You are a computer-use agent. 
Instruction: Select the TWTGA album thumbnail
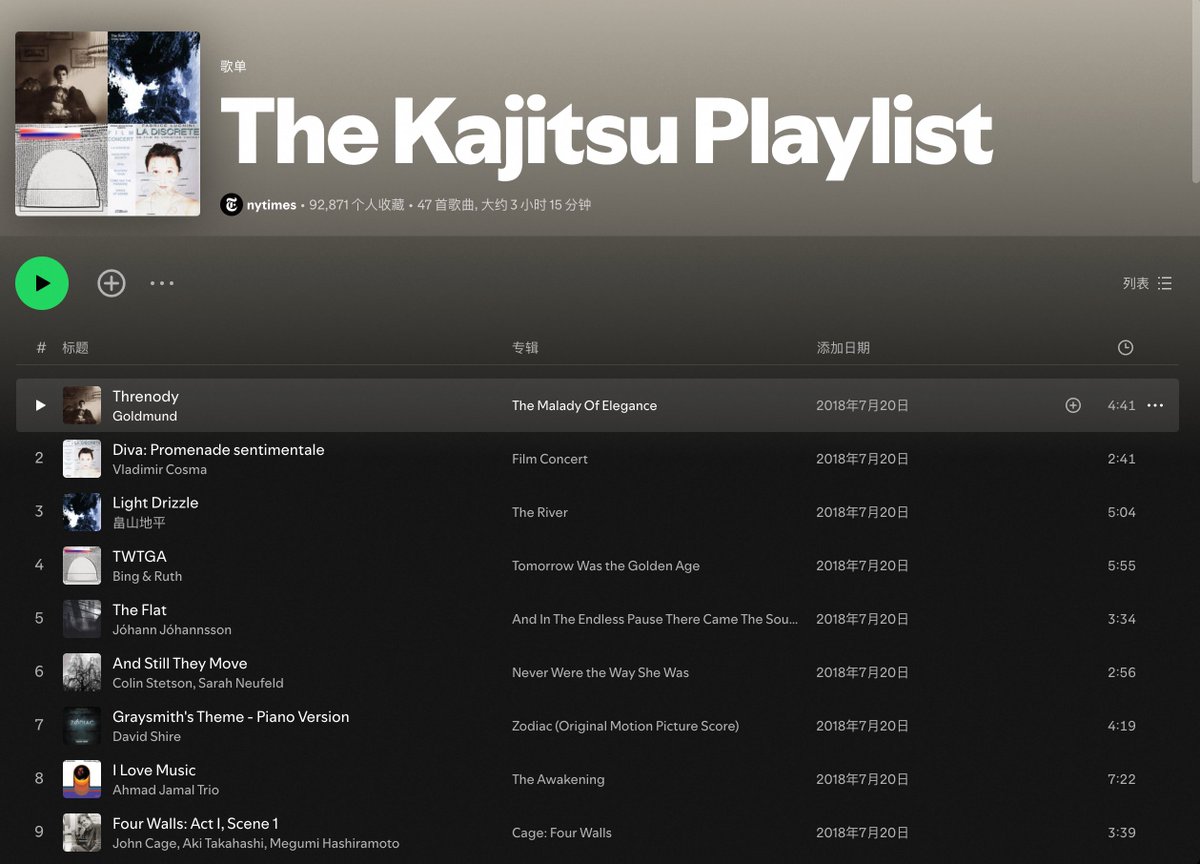coord(82,565)
